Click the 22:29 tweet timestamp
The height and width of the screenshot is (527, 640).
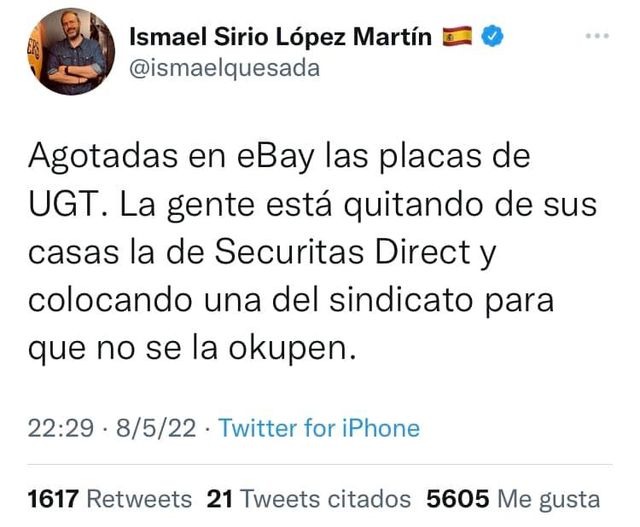[x=61, y=429]
